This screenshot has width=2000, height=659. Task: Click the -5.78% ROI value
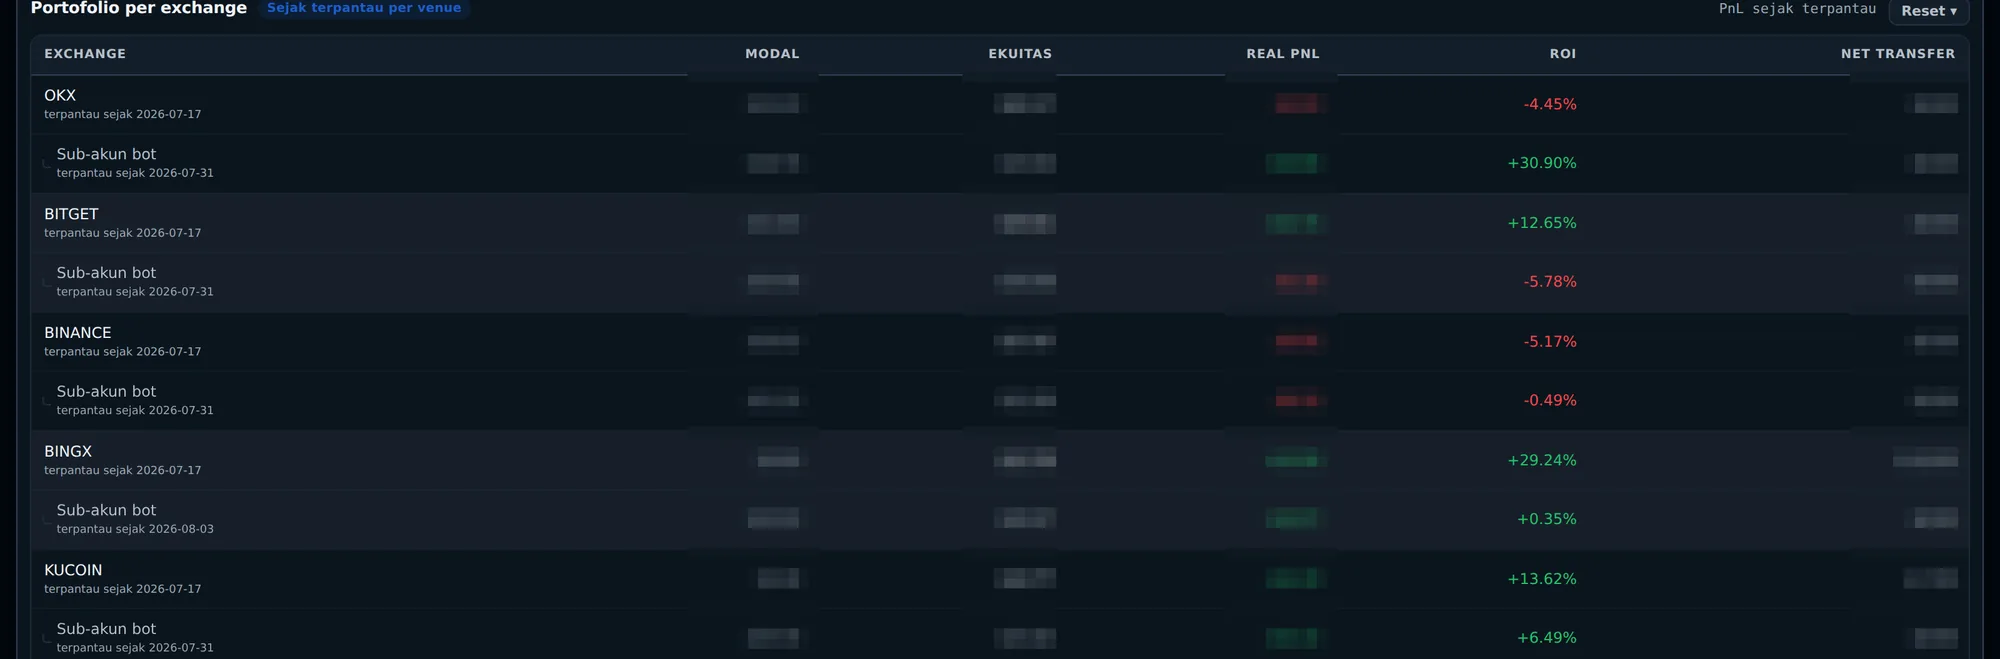pyautogui.click(x=1550, y=282)
